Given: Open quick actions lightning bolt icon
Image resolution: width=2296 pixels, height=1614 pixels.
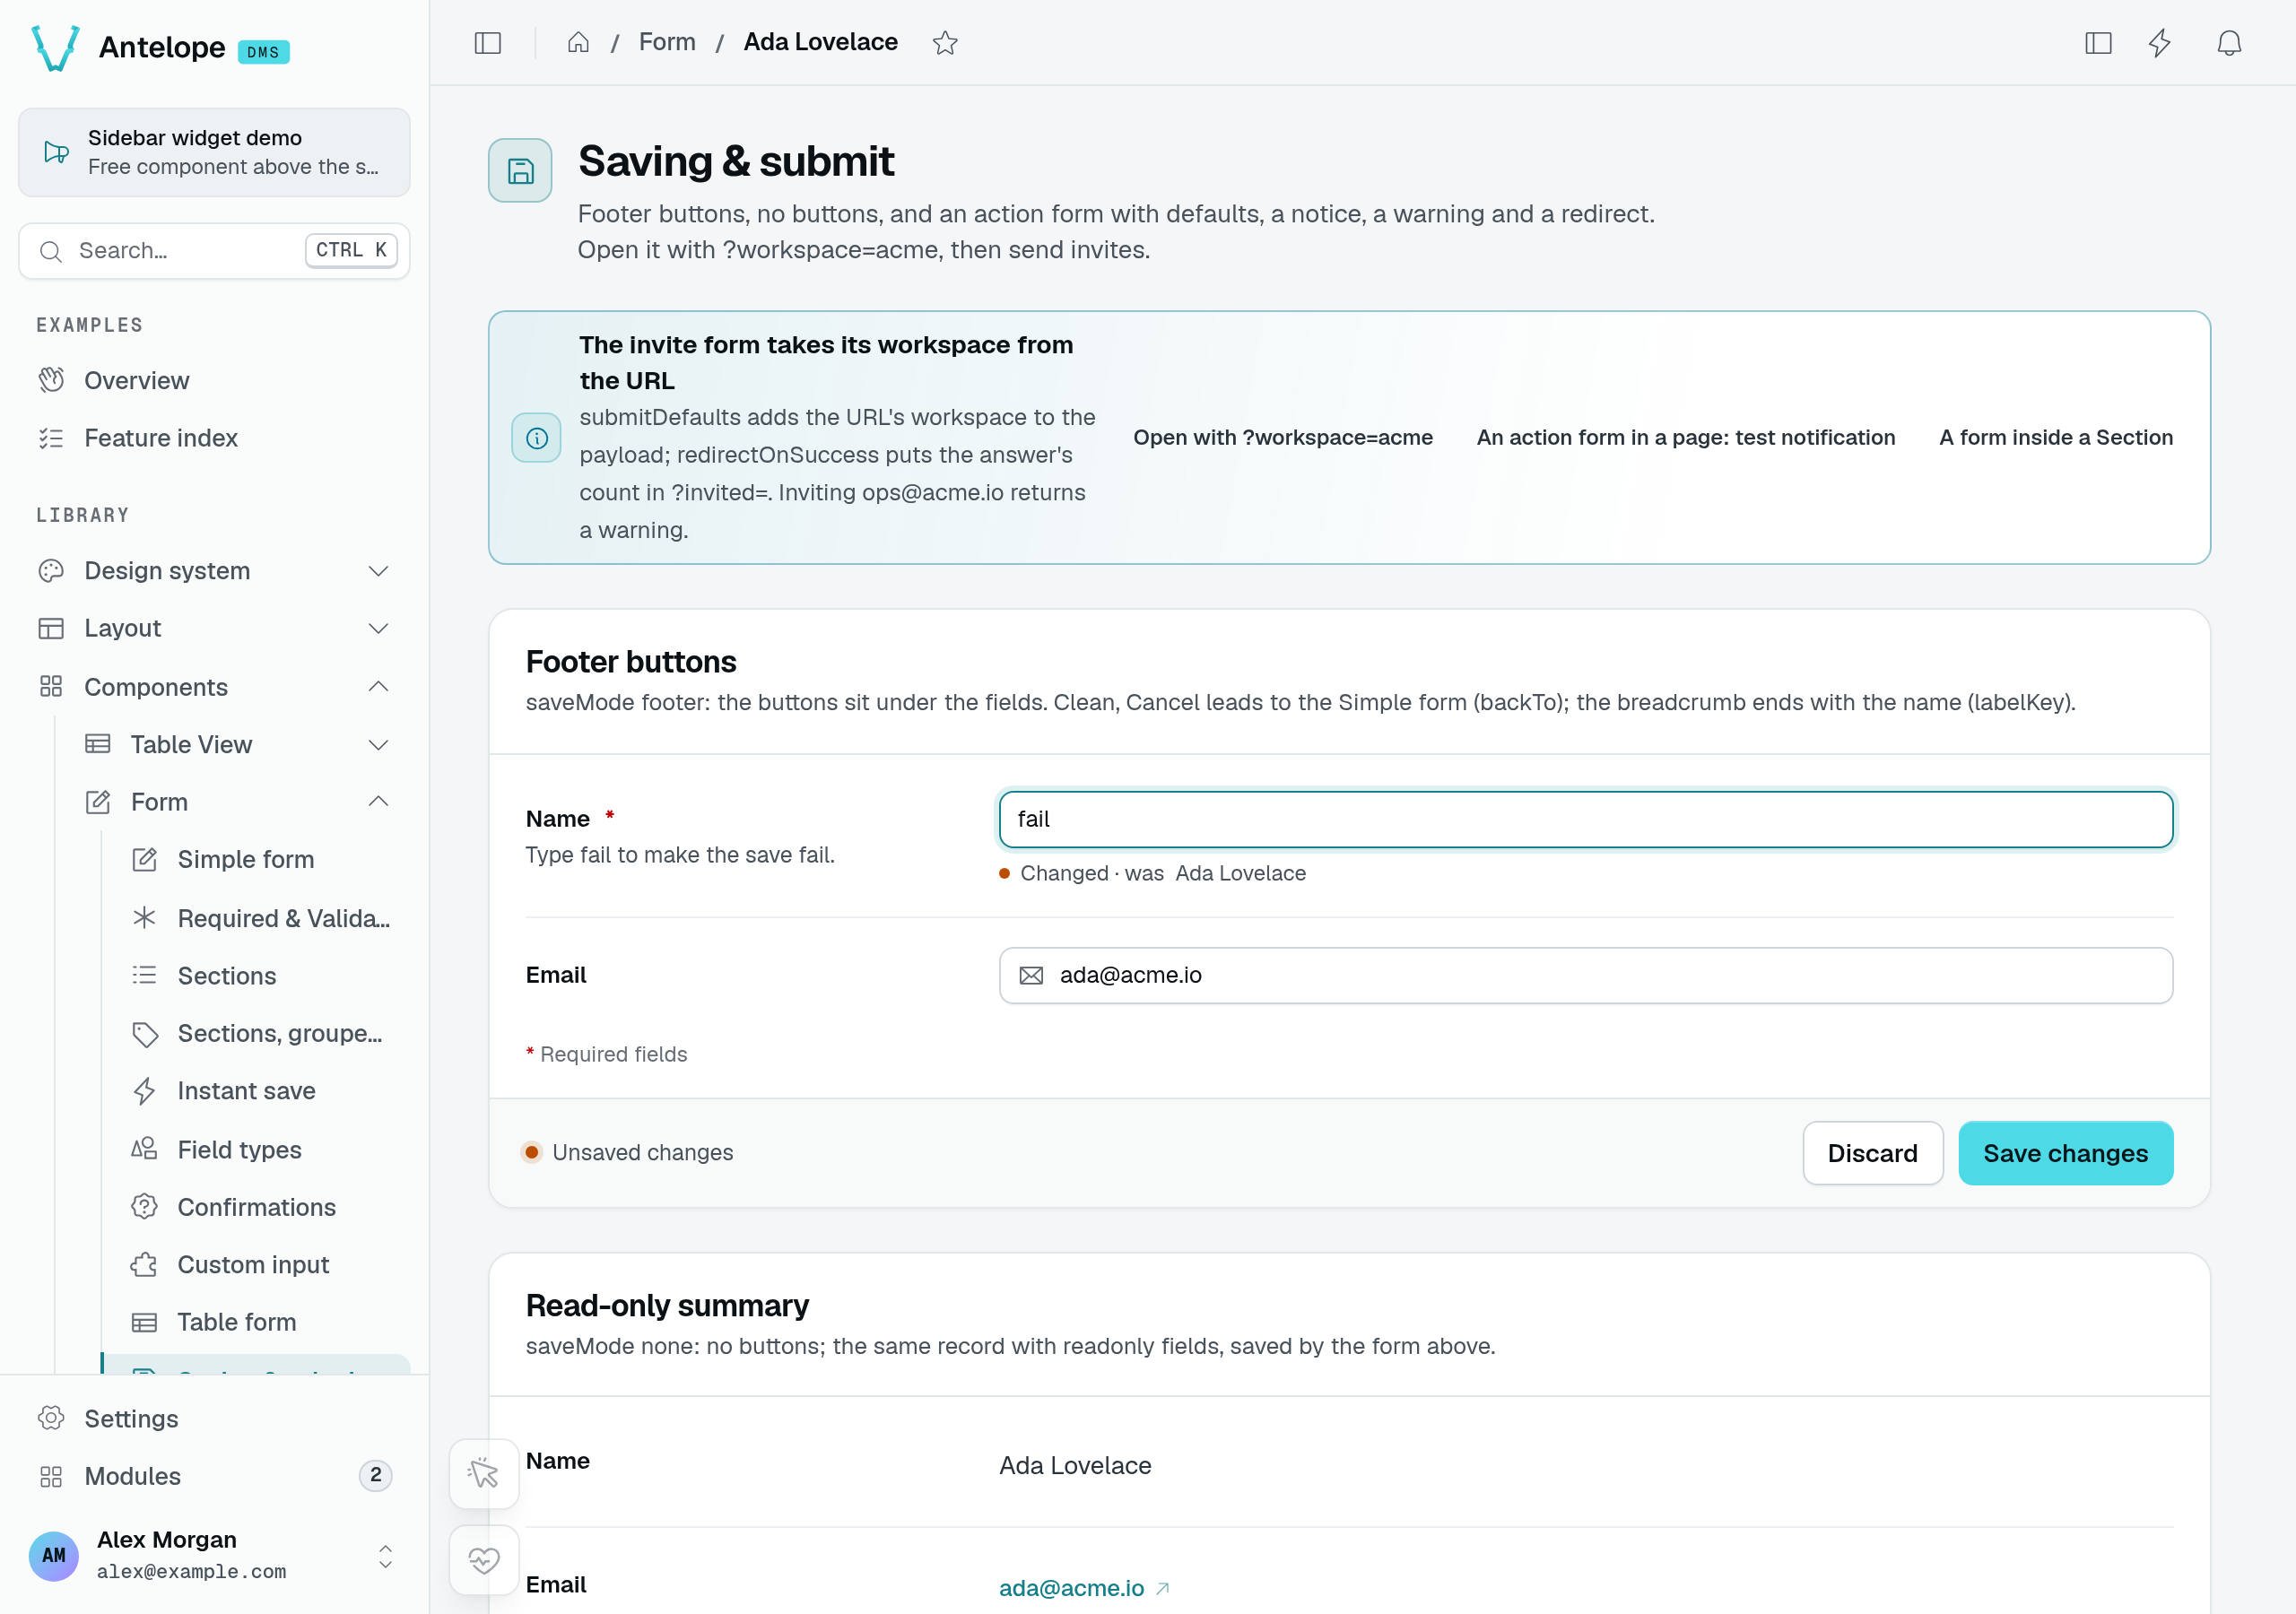Looking at the screenshot, I should click(x=2160, y=43).
